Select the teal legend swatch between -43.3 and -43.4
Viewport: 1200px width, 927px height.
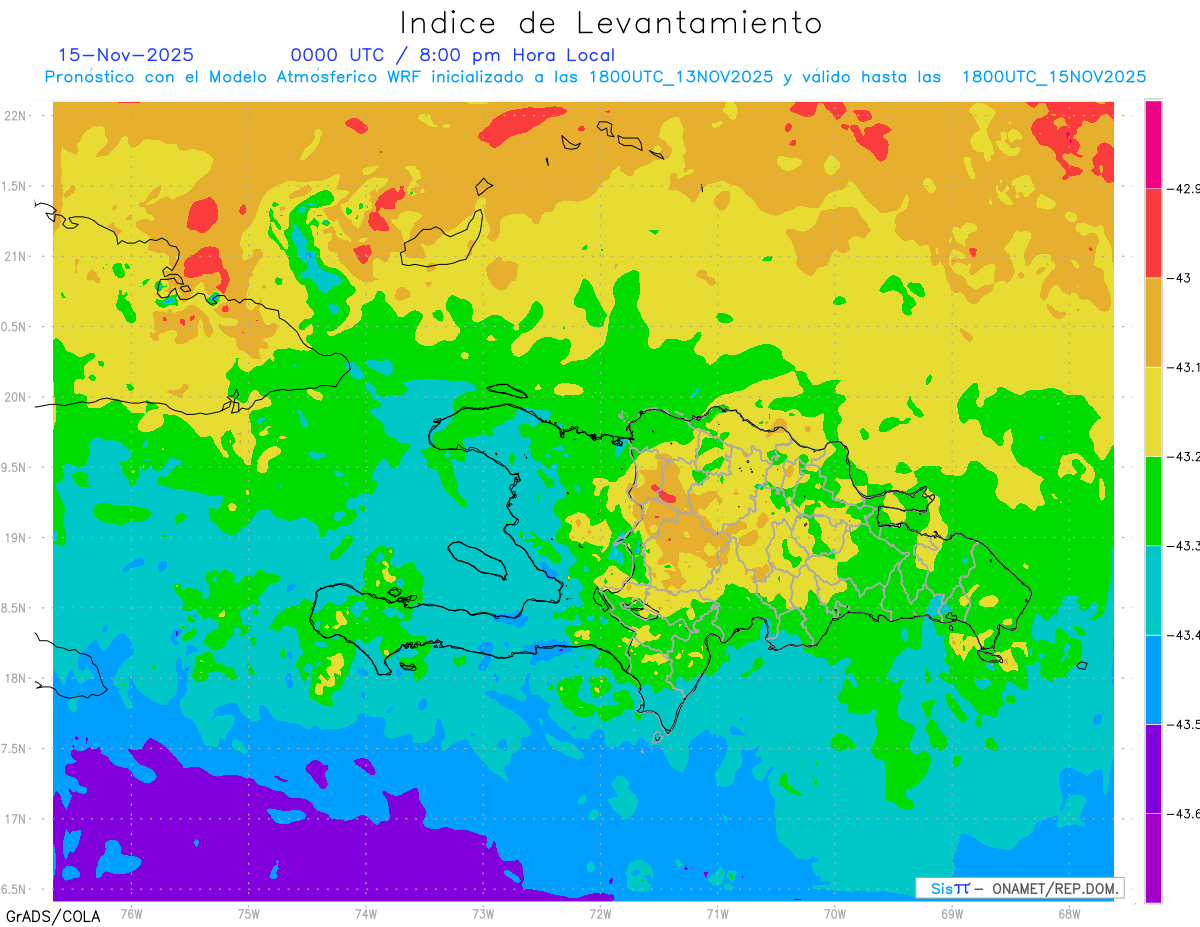coord(1153,590)
